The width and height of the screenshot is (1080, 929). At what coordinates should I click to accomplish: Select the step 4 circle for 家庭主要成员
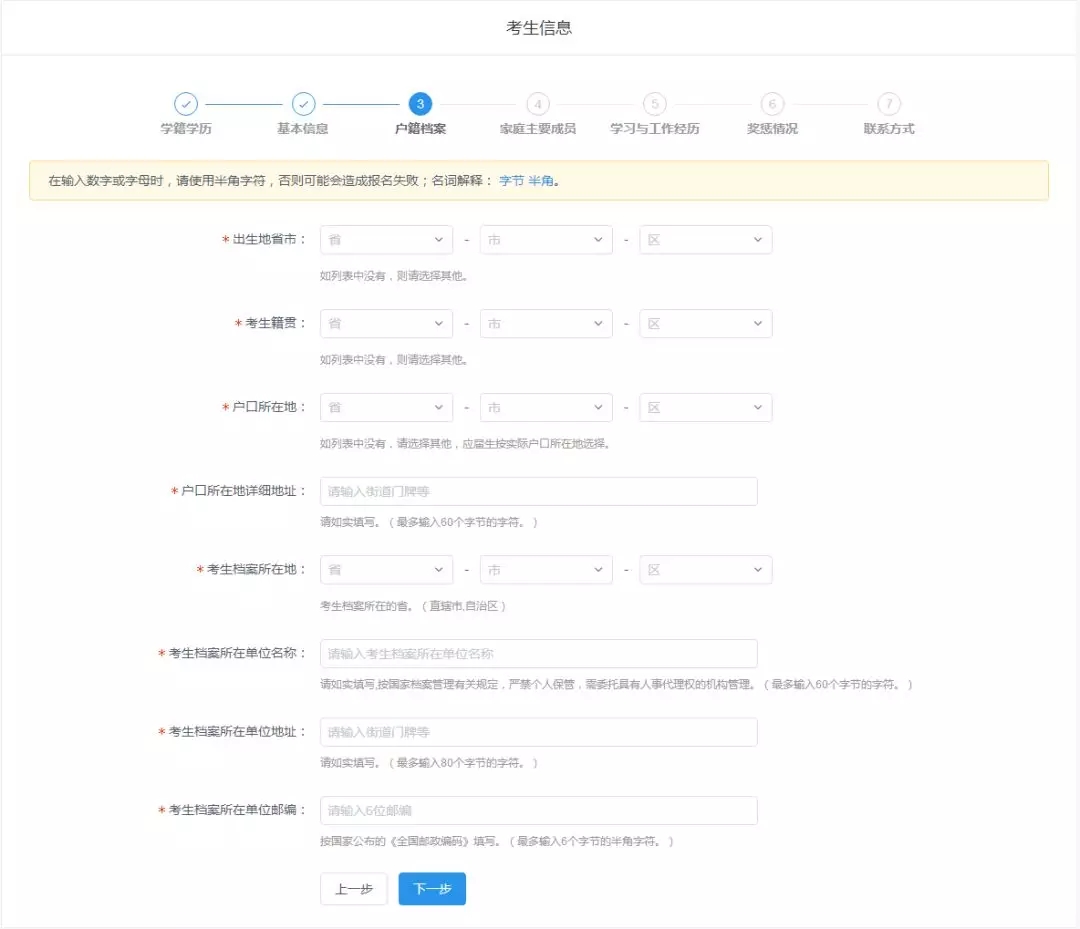coord(538,104)
